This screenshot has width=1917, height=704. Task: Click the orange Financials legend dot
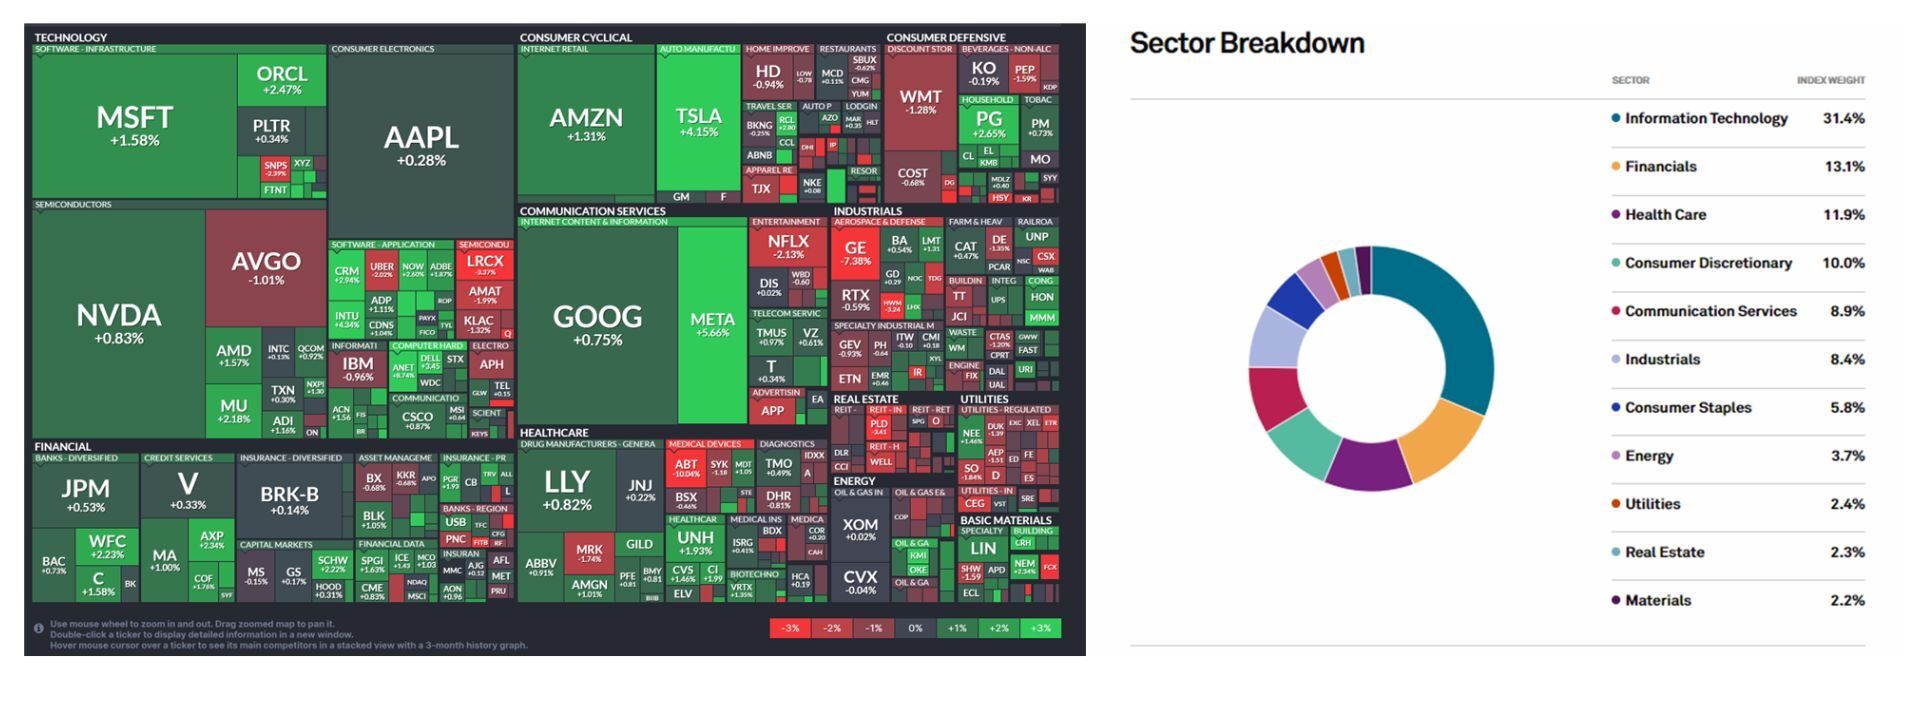coord(1615,166)
